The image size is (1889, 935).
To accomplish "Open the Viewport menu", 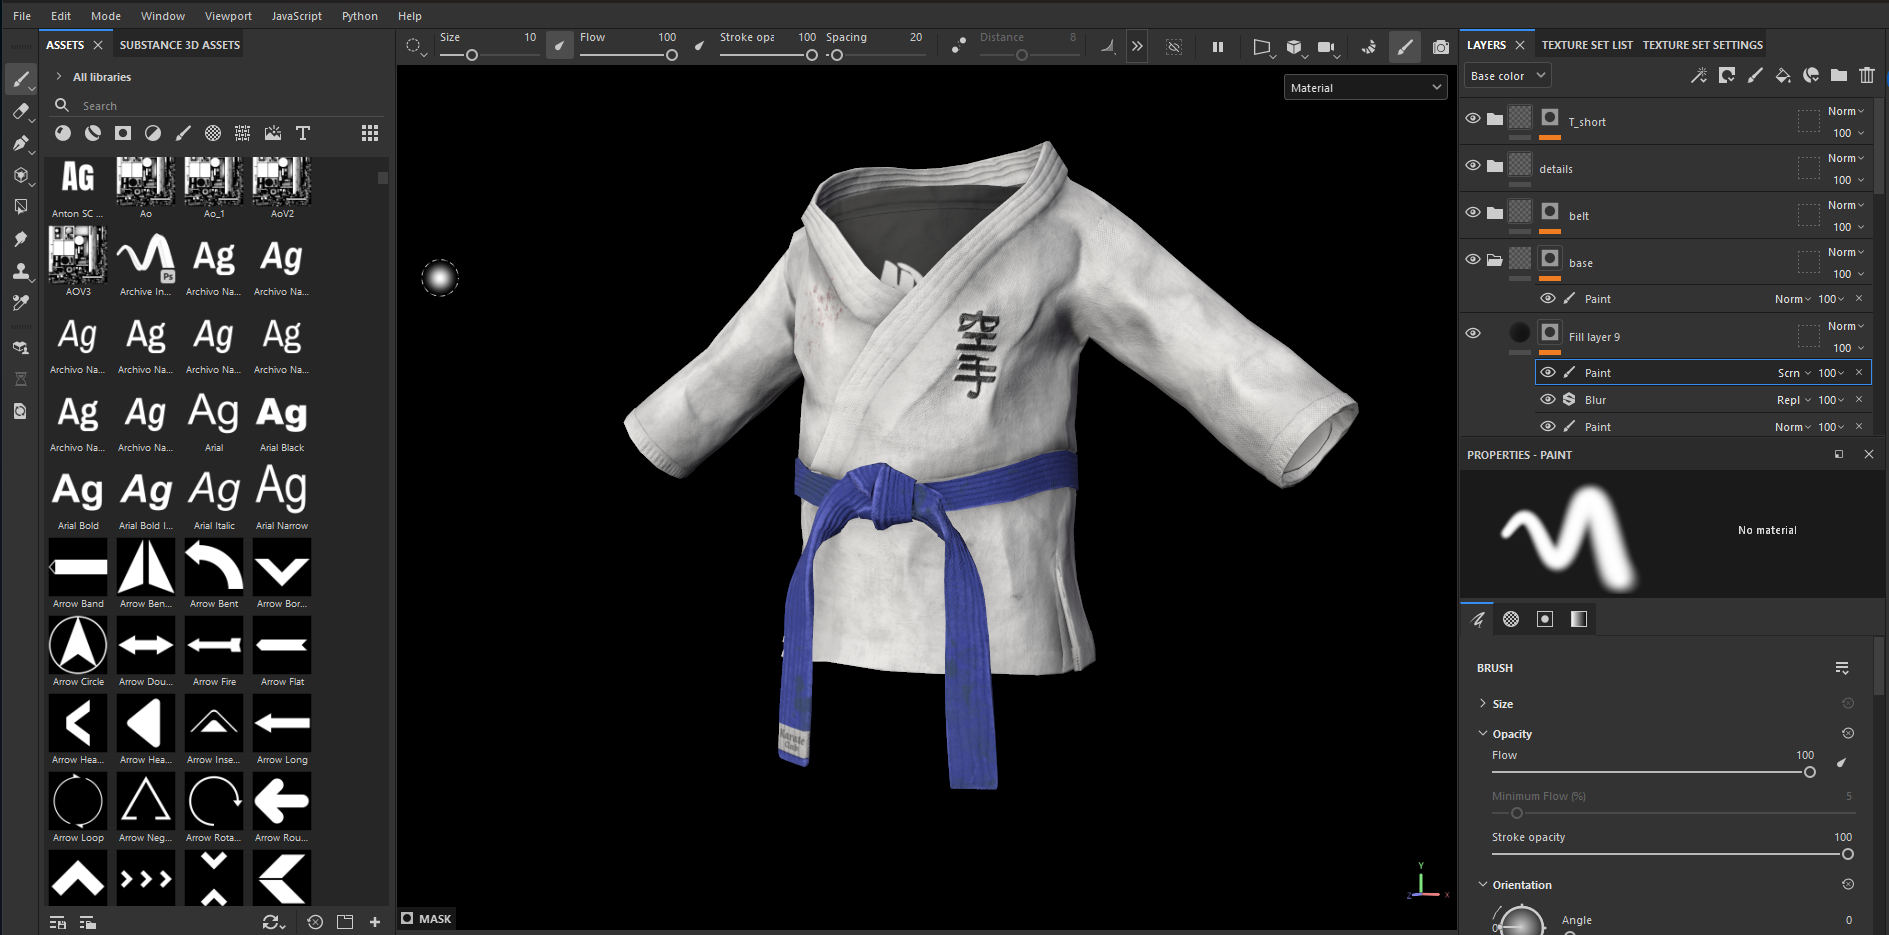I will [228, 16].
